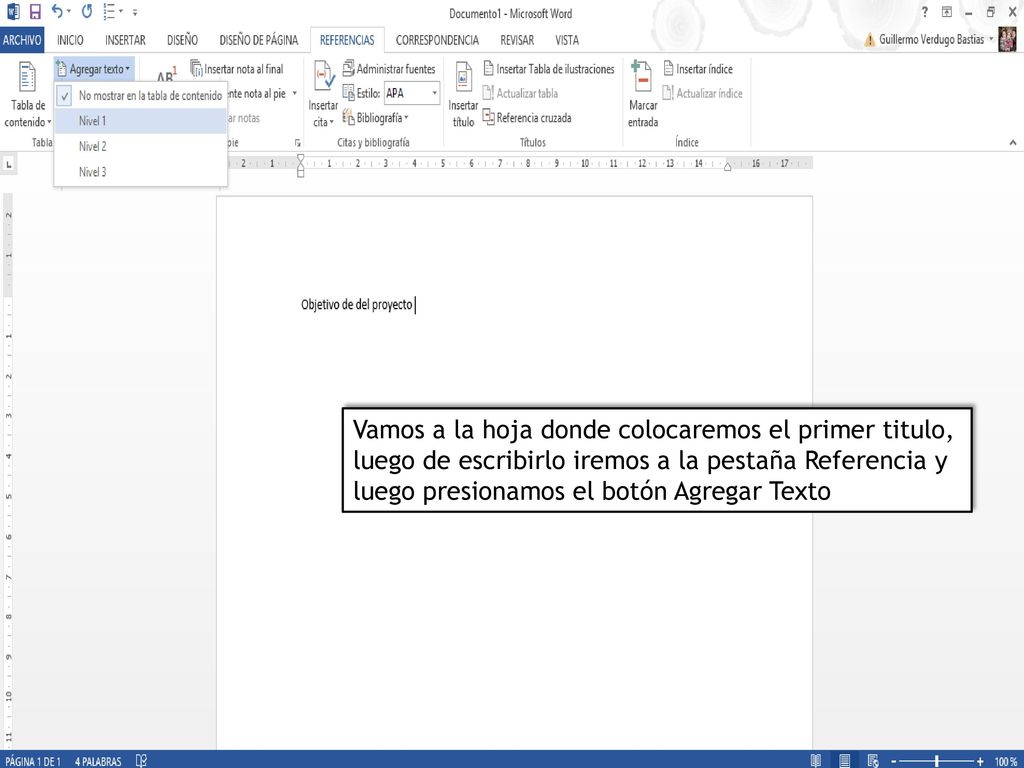Open the Bibliografía dropdown
1024x768 pixels.
click(x=376, y=118)
